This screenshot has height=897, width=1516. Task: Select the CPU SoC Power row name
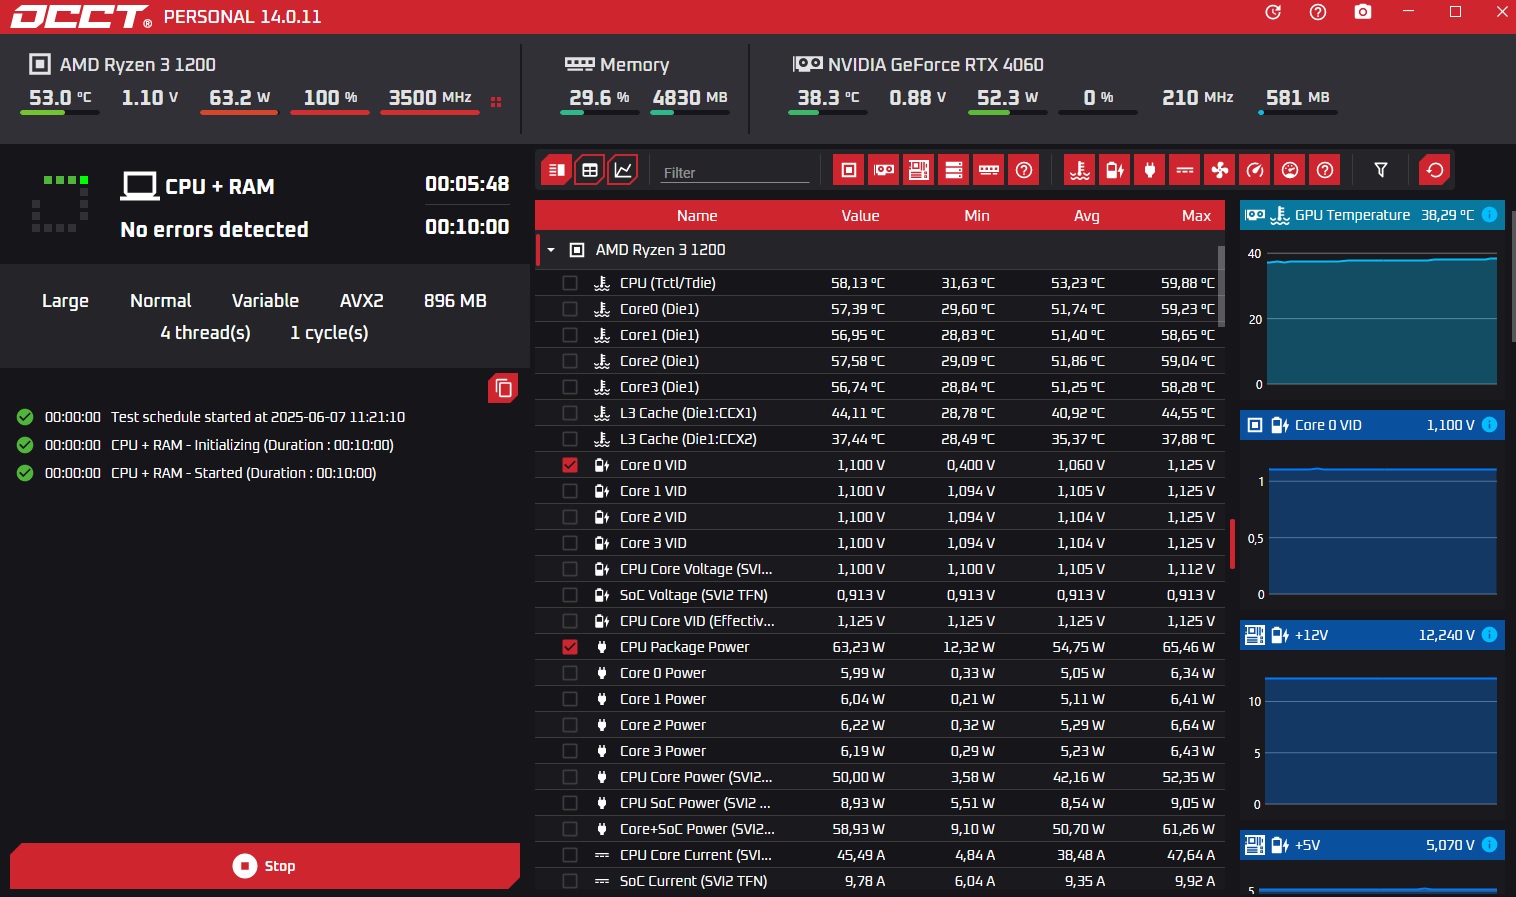point(695,803)
